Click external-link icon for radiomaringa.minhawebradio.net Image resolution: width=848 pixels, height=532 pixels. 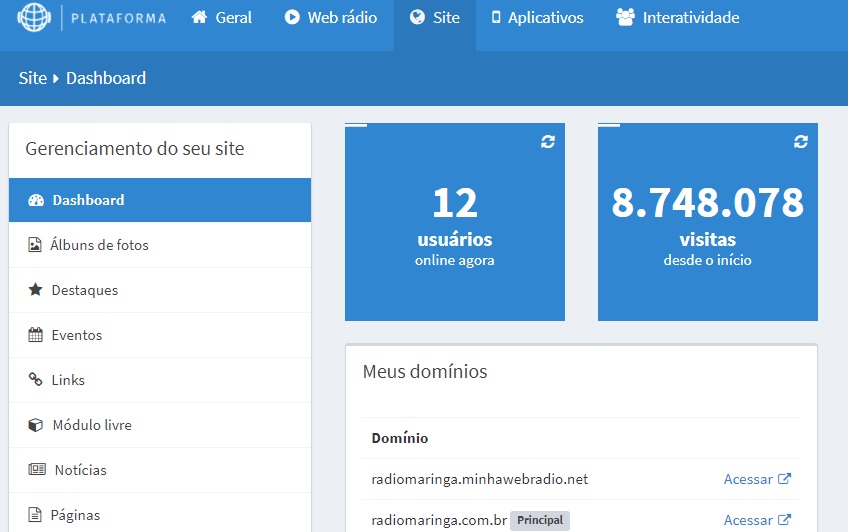coord(784,479)
